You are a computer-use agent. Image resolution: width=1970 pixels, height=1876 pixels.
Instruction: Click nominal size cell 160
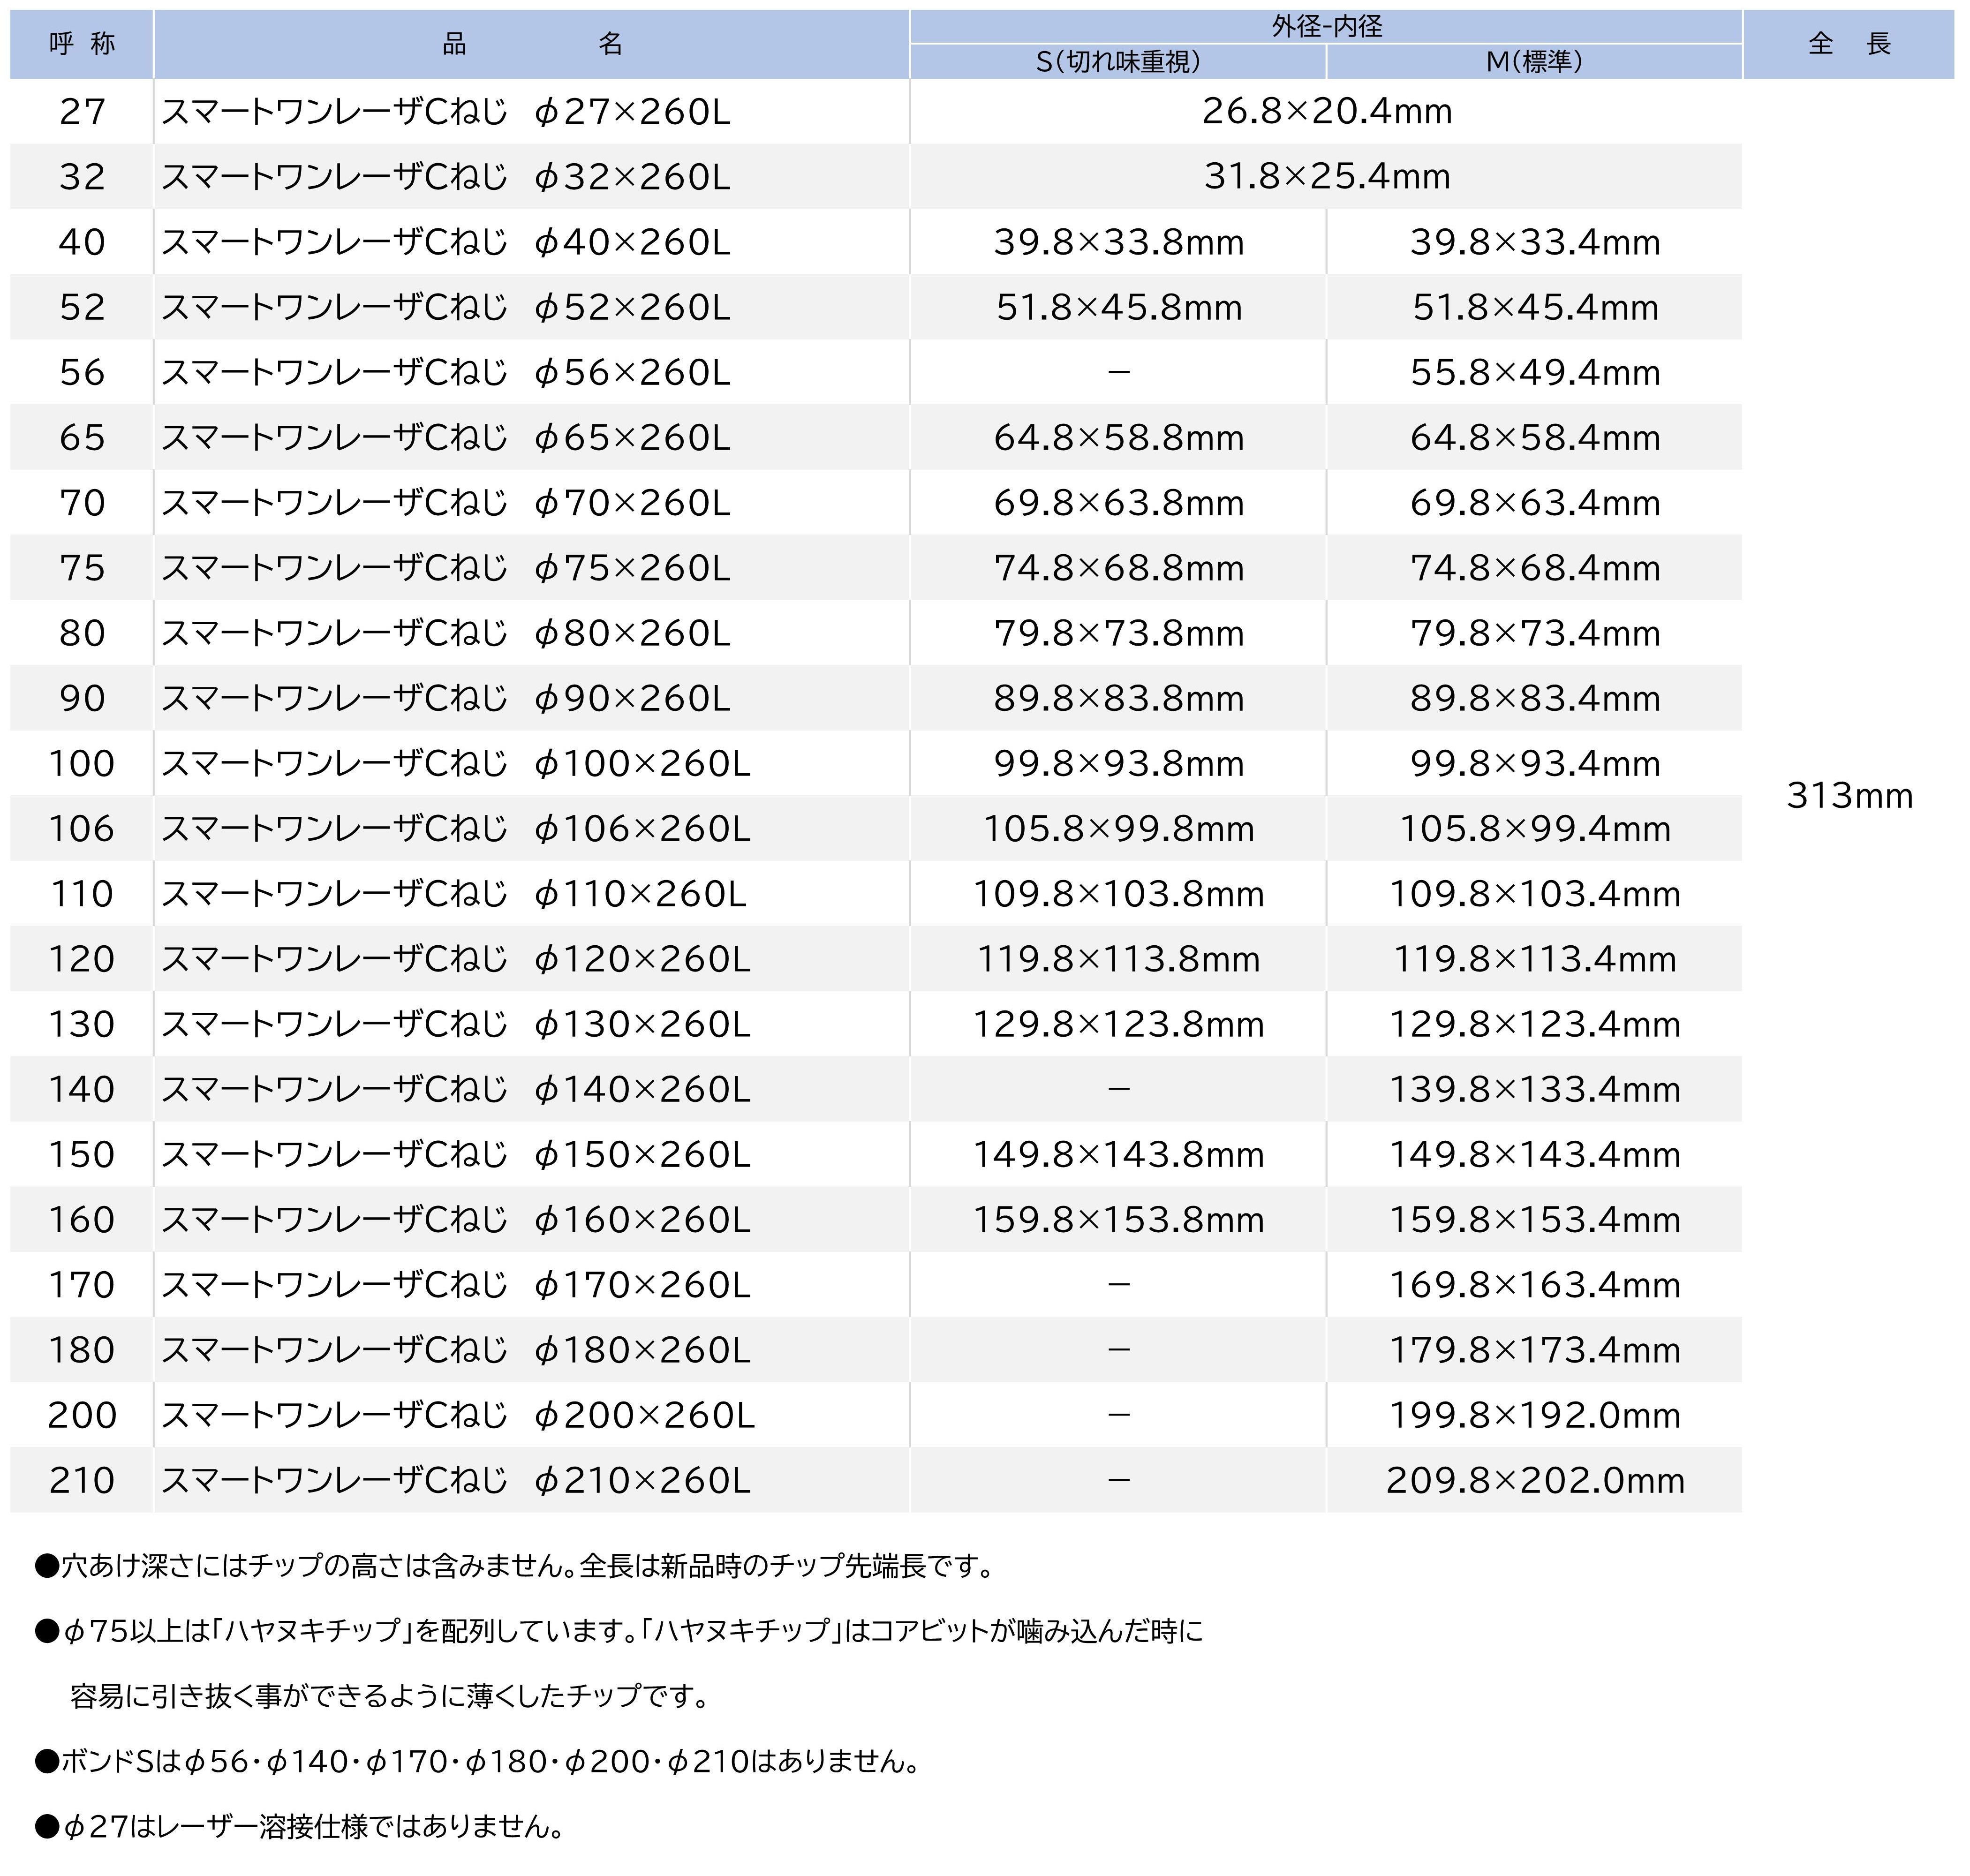coord(82,1219)
